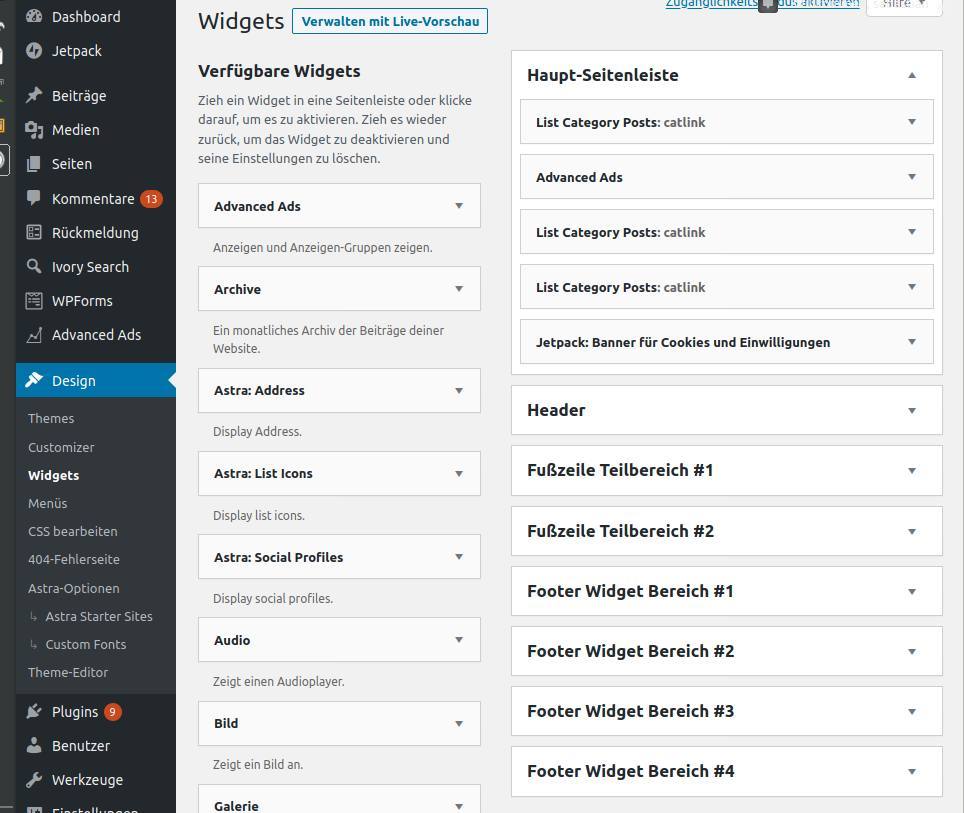The width and height of the screenshot is (964, 813).
Task: Click the Jetpack icon in sidebar
Action: click(34, 51)
